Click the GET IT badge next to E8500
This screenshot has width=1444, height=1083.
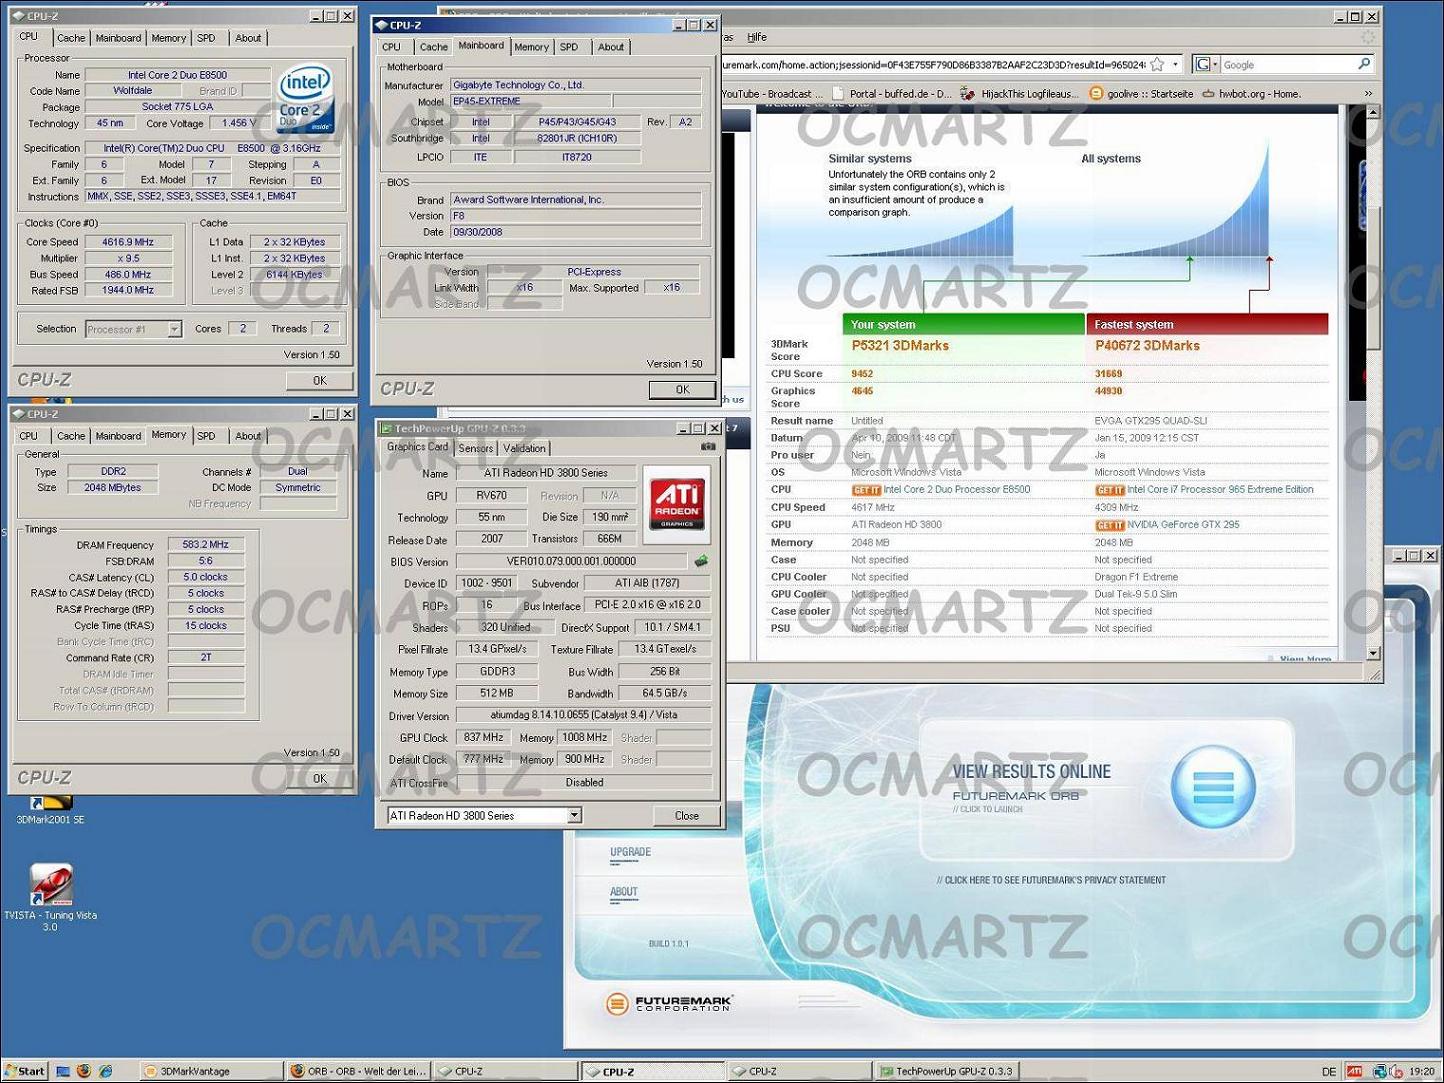(x=866, y=490)
